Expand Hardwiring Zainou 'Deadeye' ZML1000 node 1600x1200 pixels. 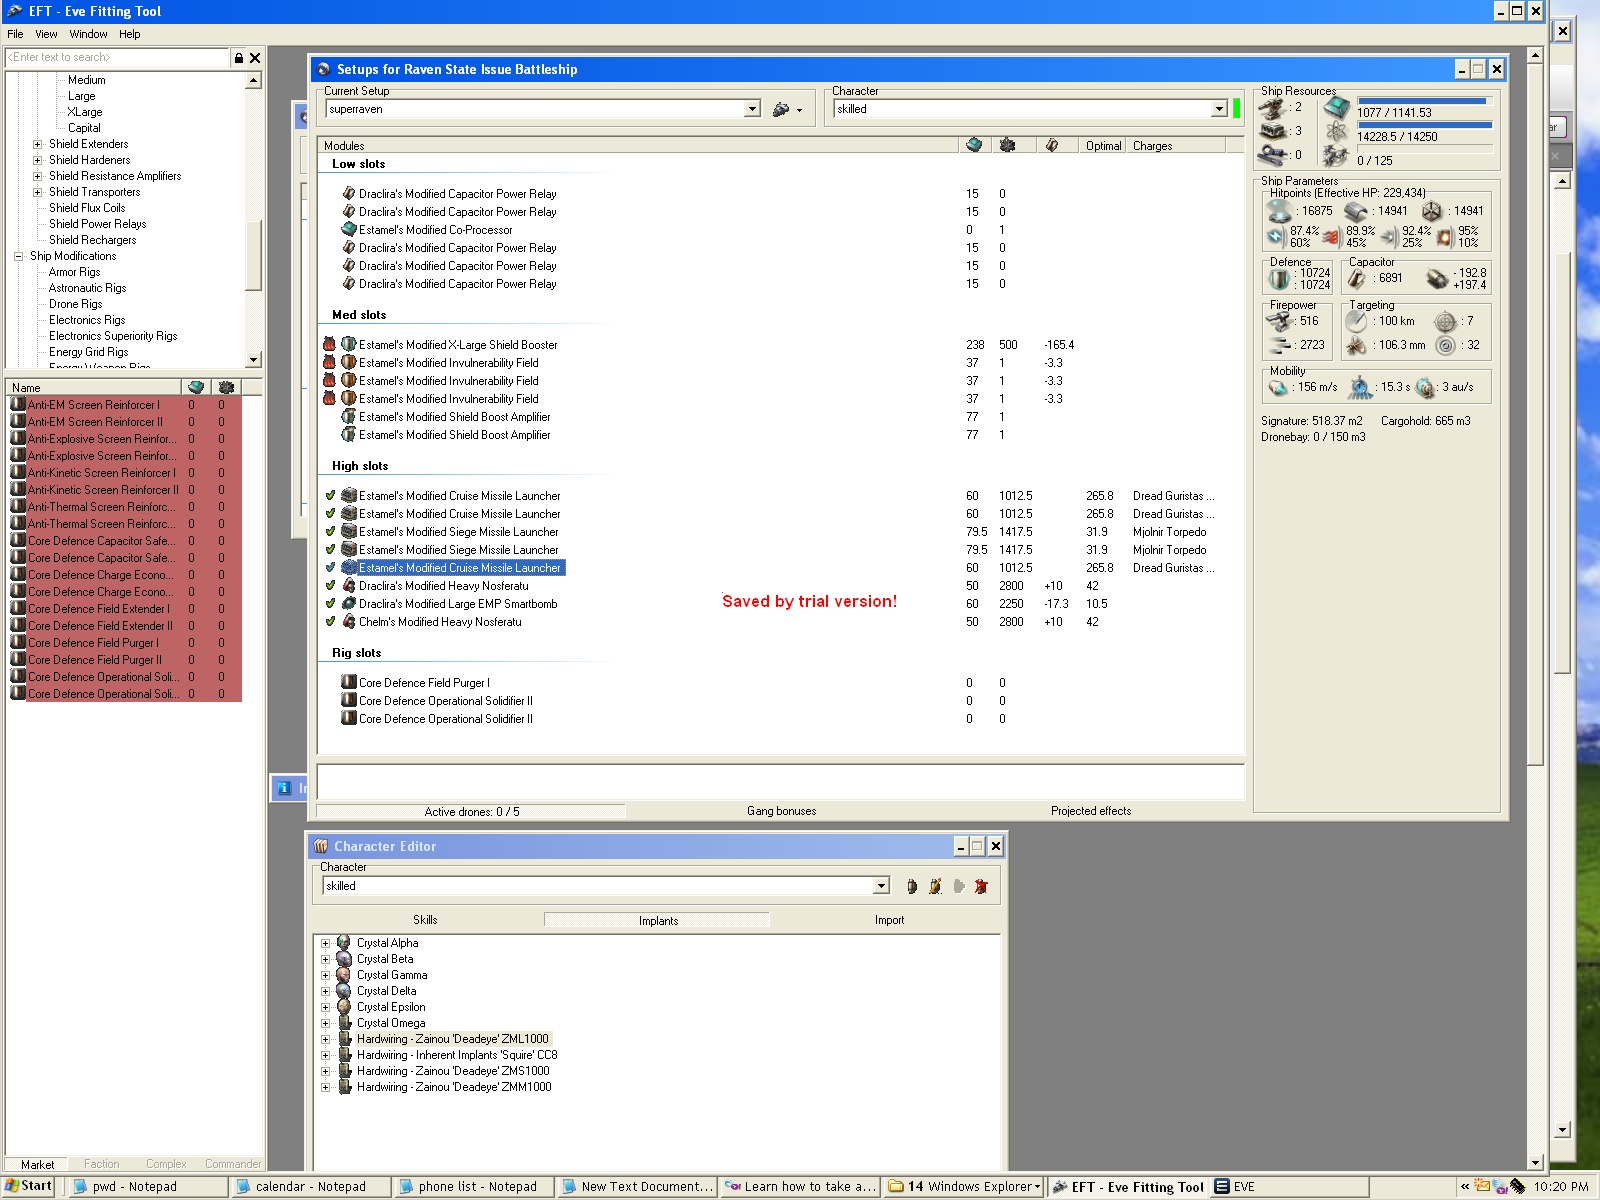point(325,1039)
